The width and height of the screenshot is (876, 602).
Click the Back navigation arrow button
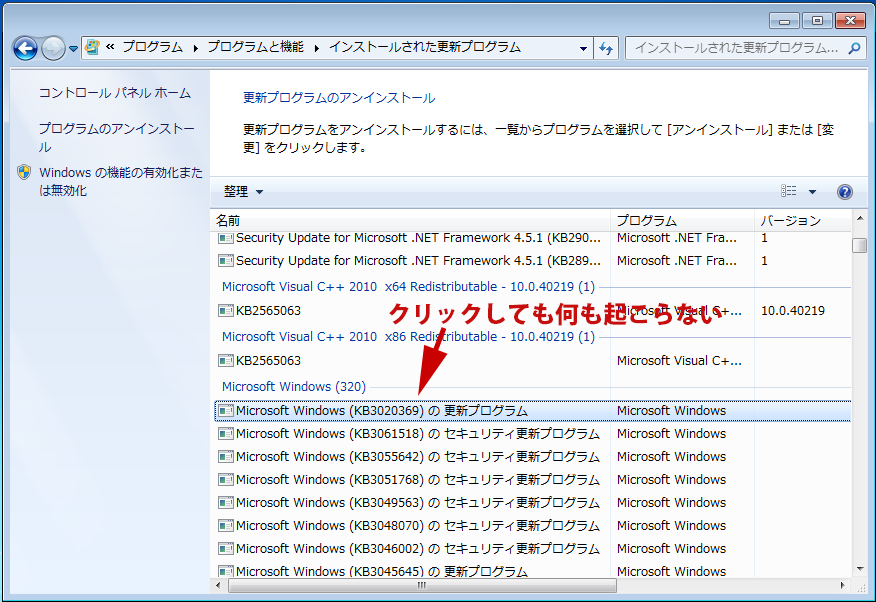coord(25,49)
